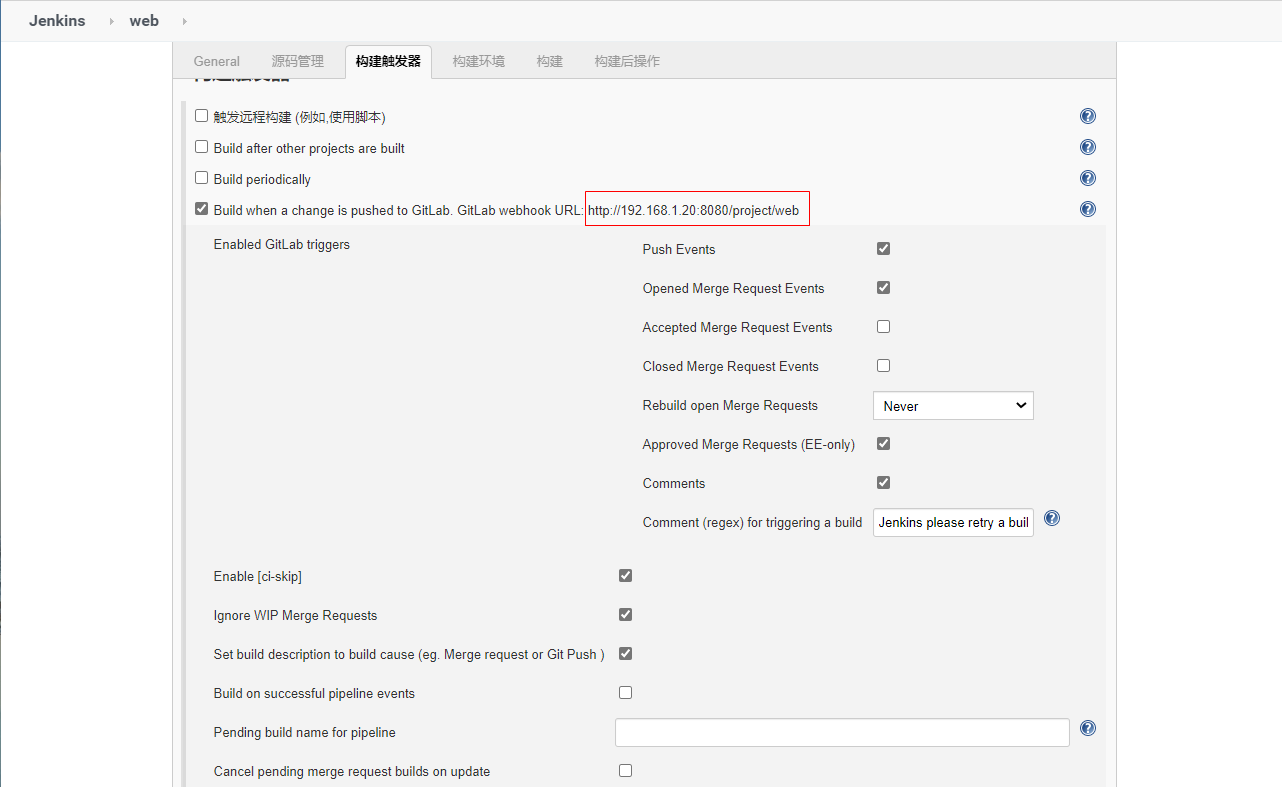Check the Build periodically option

pyautogui.click(x=202, y=178)
